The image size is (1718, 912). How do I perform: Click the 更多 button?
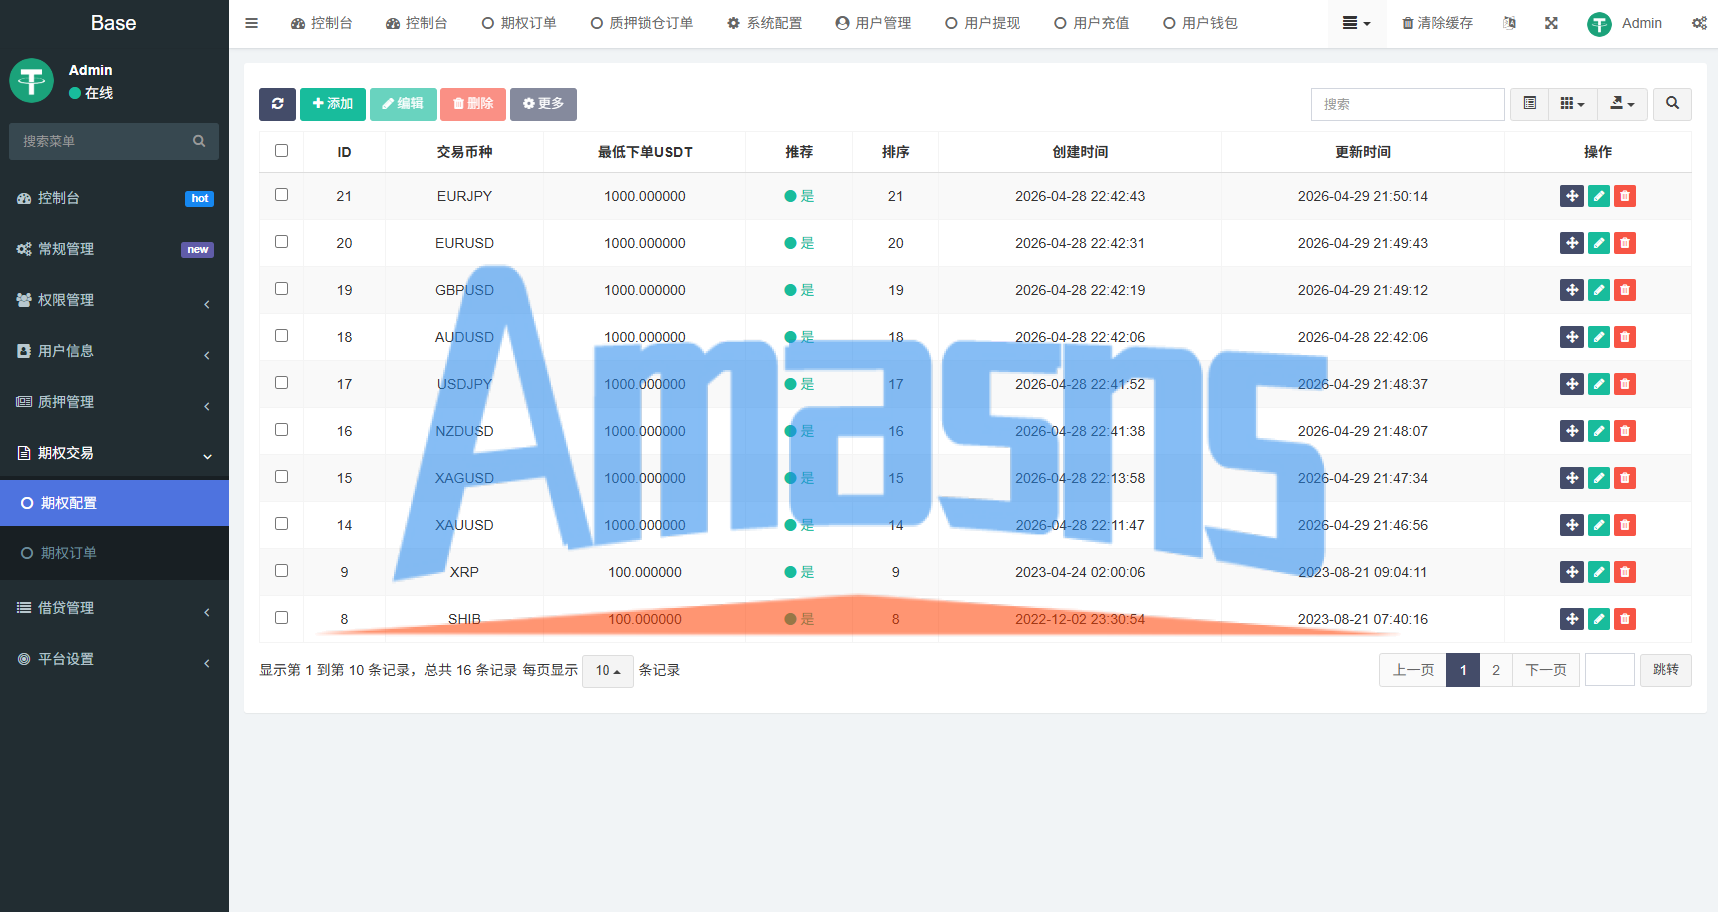[543, 104]
